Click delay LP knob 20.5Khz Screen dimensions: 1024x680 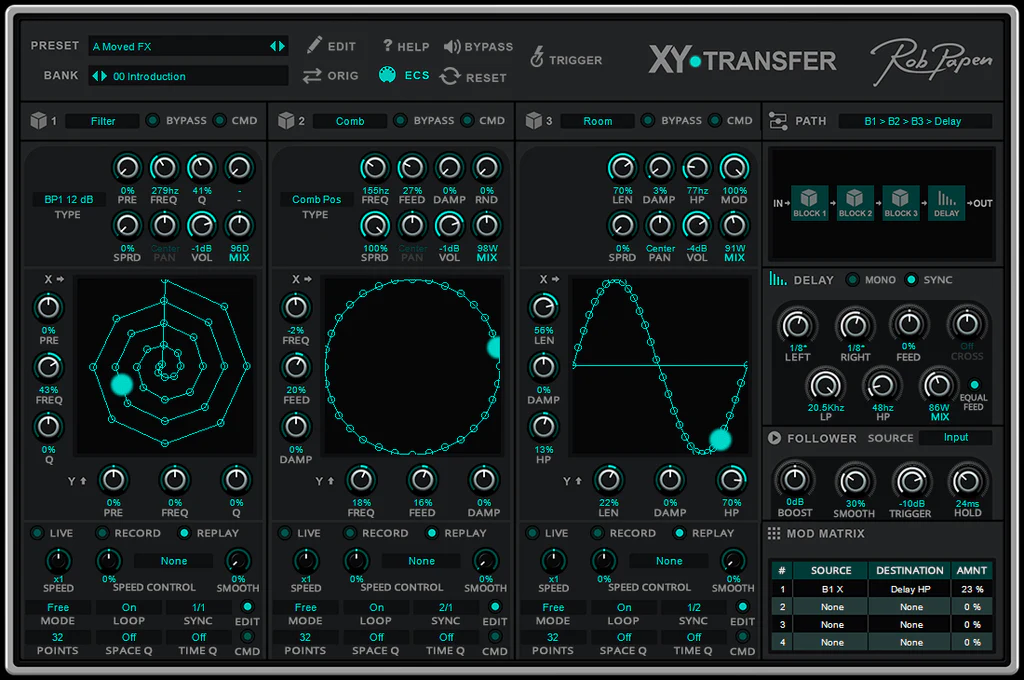click(x=825, y=385)
